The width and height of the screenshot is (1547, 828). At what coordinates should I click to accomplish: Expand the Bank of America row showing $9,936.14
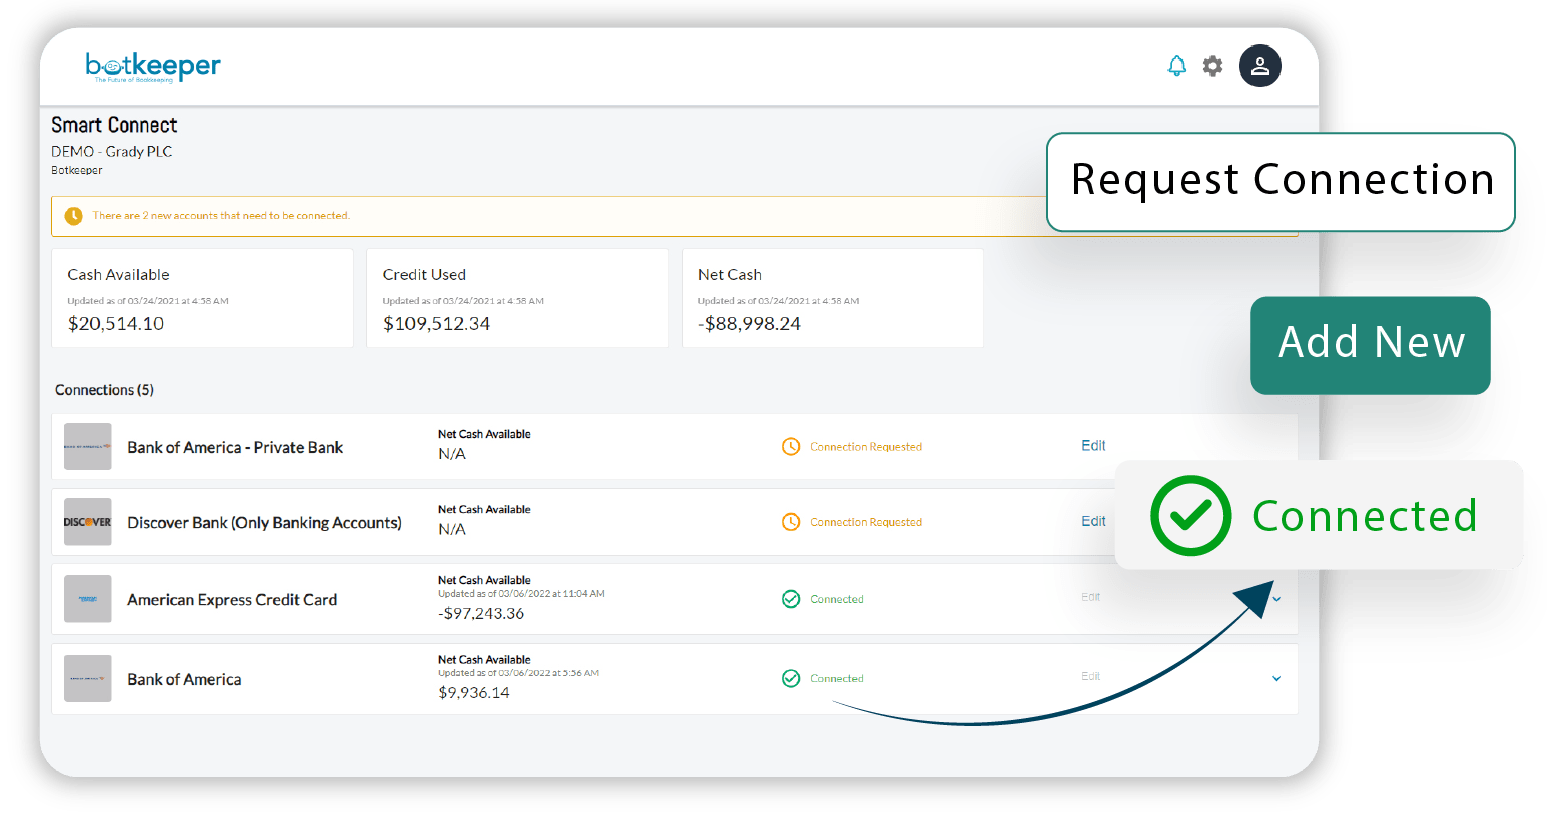1276,678
